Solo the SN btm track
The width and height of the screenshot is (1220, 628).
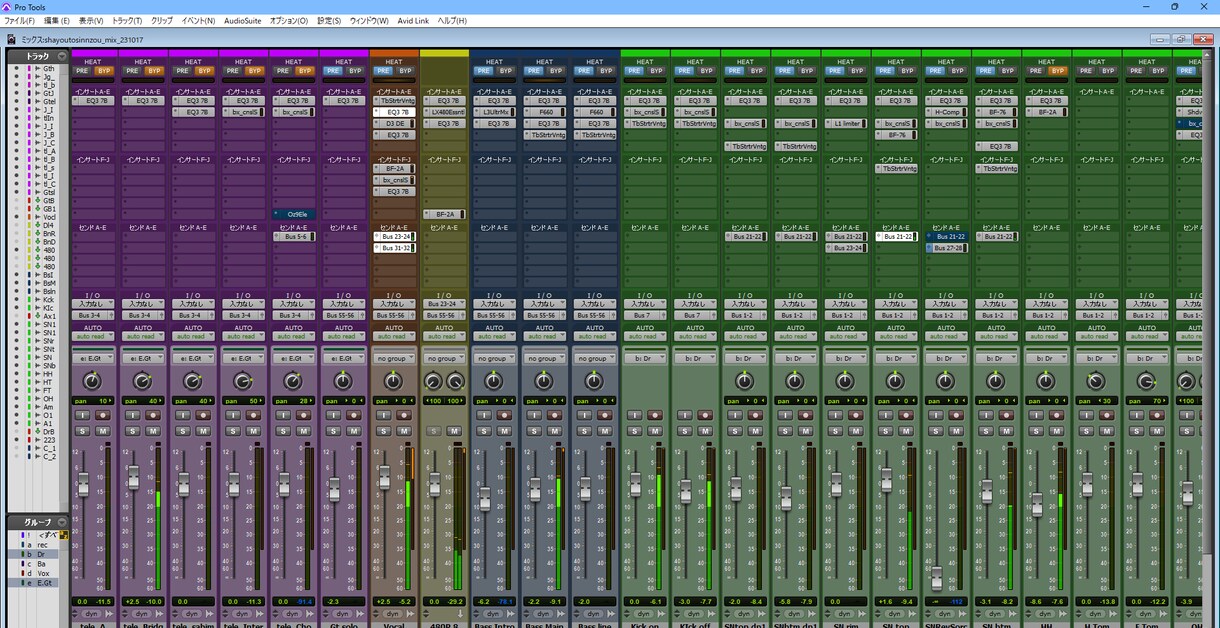pos(986,431)
